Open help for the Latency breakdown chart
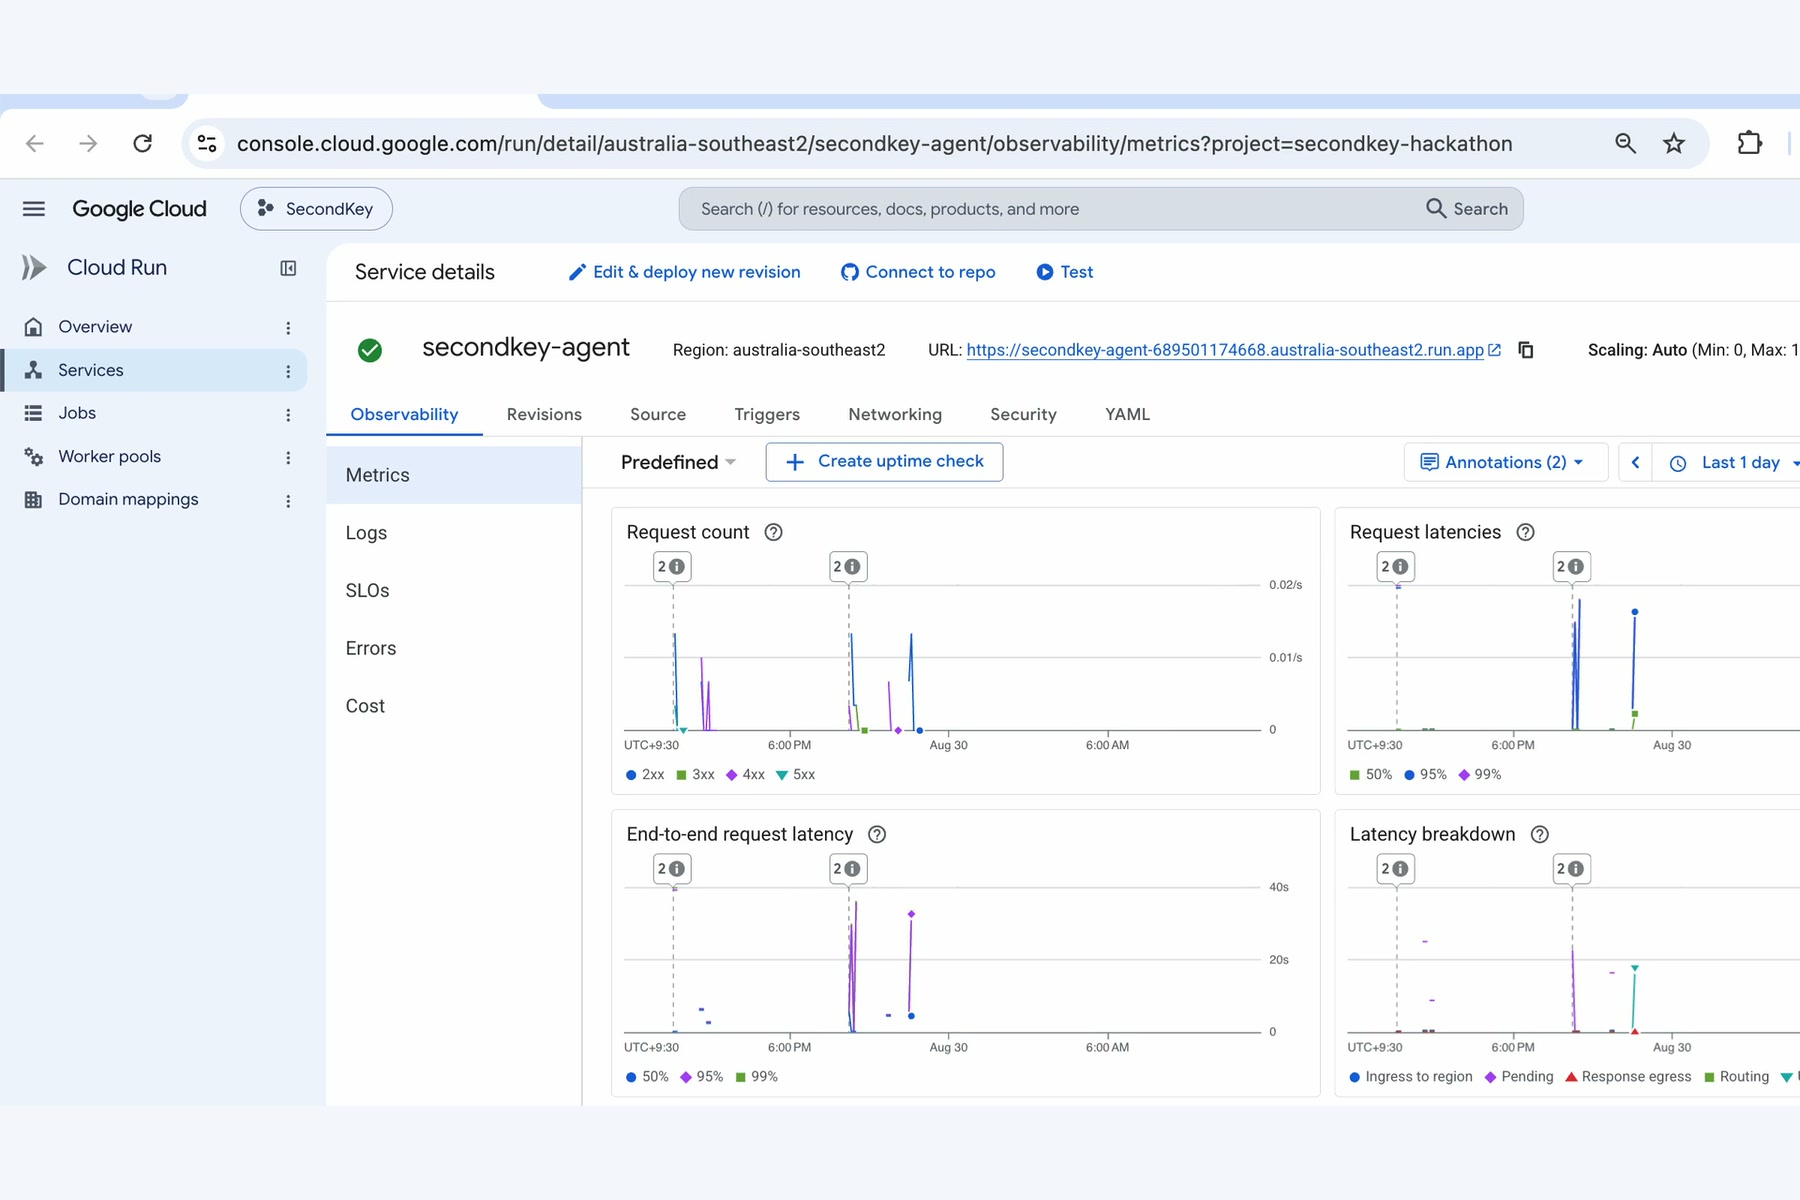1800x1200 pixels. click(x=1540, y=834)
